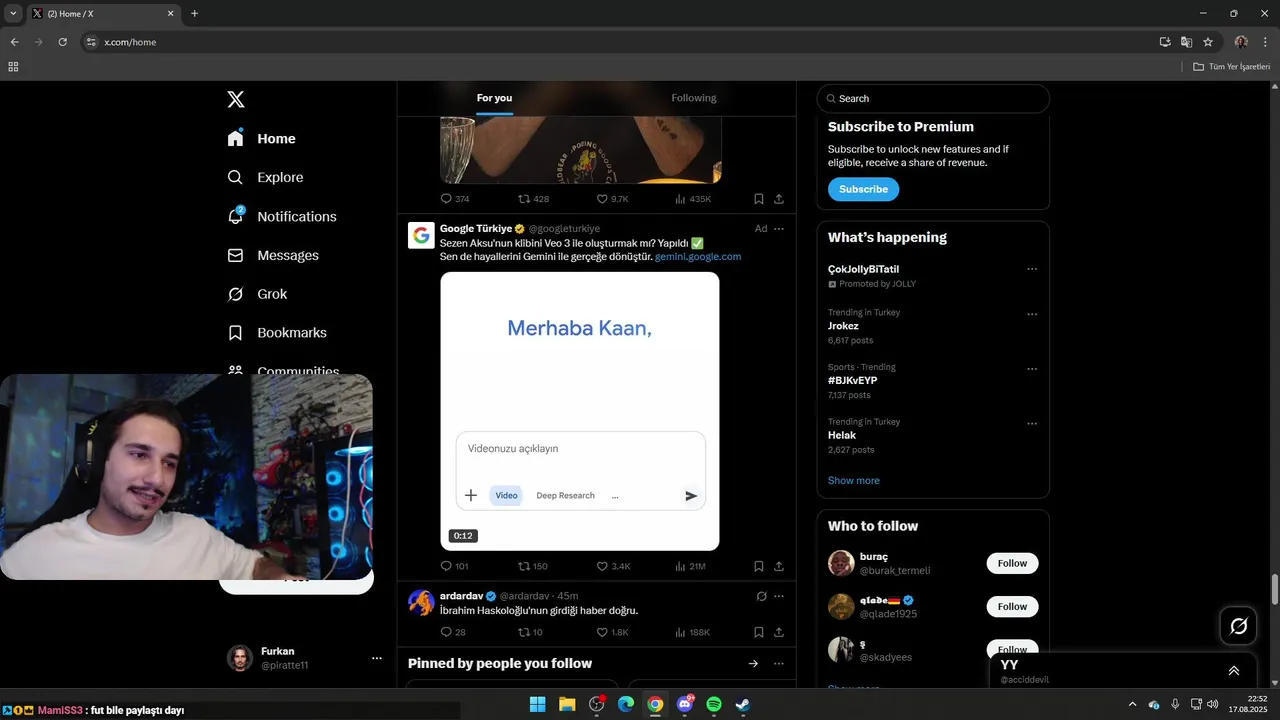Follow the buraç account

1012,563
